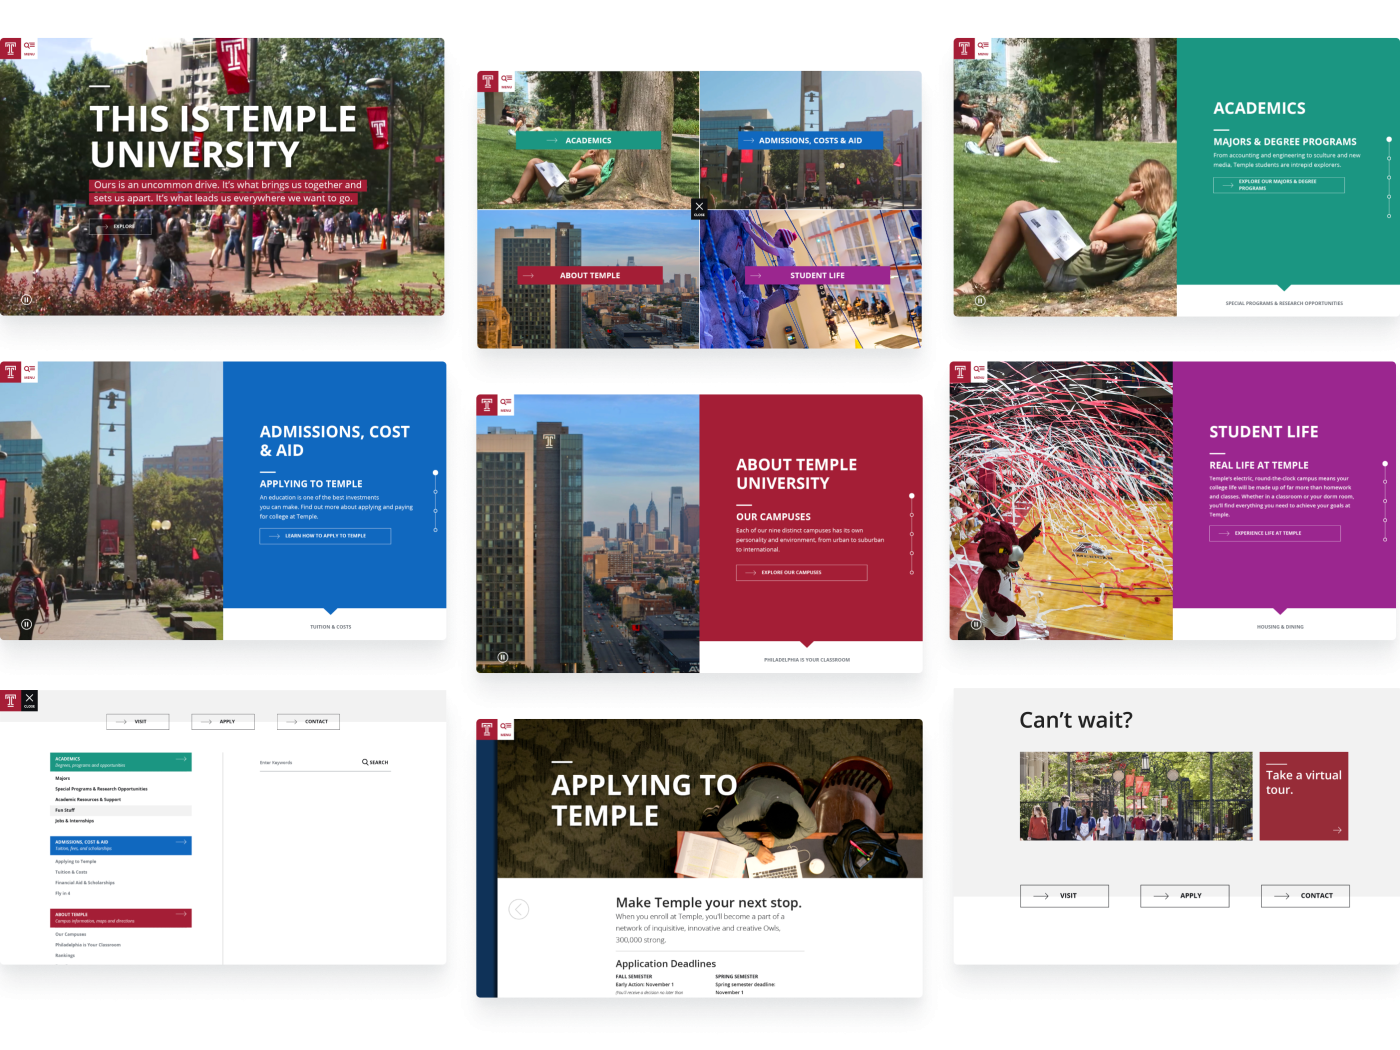This screenshot has width=1400, height=1050.
Task: Click back arrow circle on Applying page
Action: [x=519, y=909]
